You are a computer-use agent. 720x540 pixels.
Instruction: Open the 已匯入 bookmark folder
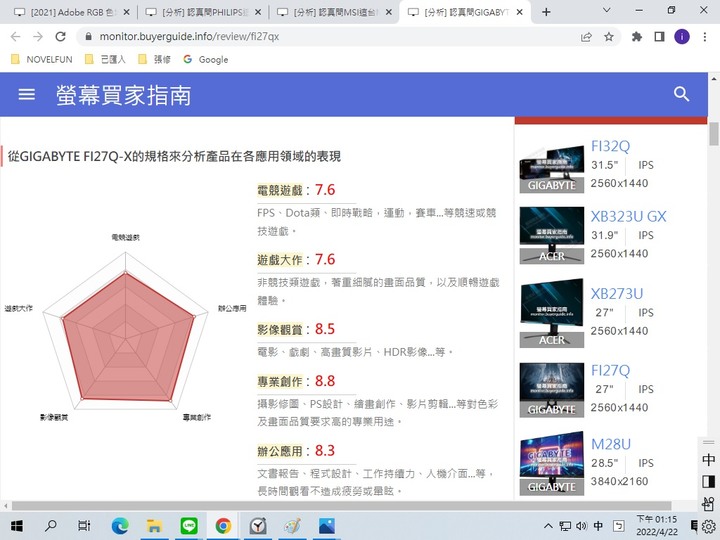(x=105, y=59)
